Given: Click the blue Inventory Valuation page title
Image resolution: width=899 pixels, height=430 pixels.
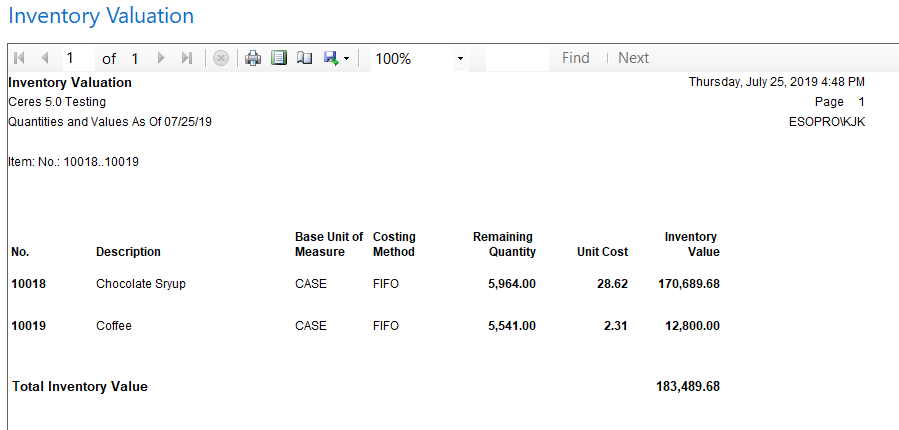Looking at the screenshot, I should 101,16.
